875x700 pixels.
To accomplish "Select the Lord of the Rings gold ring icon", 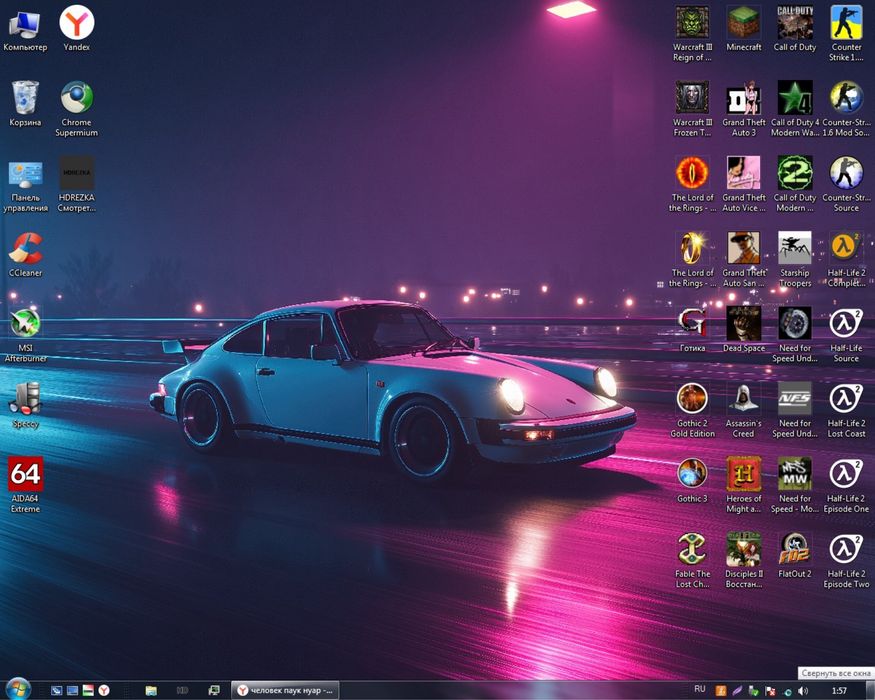I will coord(692,260).
